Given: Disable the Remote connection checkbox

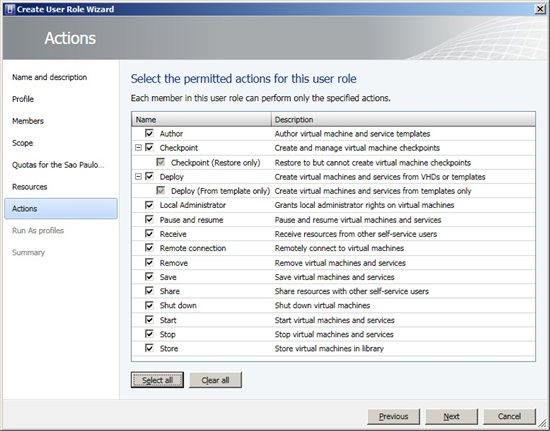Looking at the screenshot, I should [149, 248].
